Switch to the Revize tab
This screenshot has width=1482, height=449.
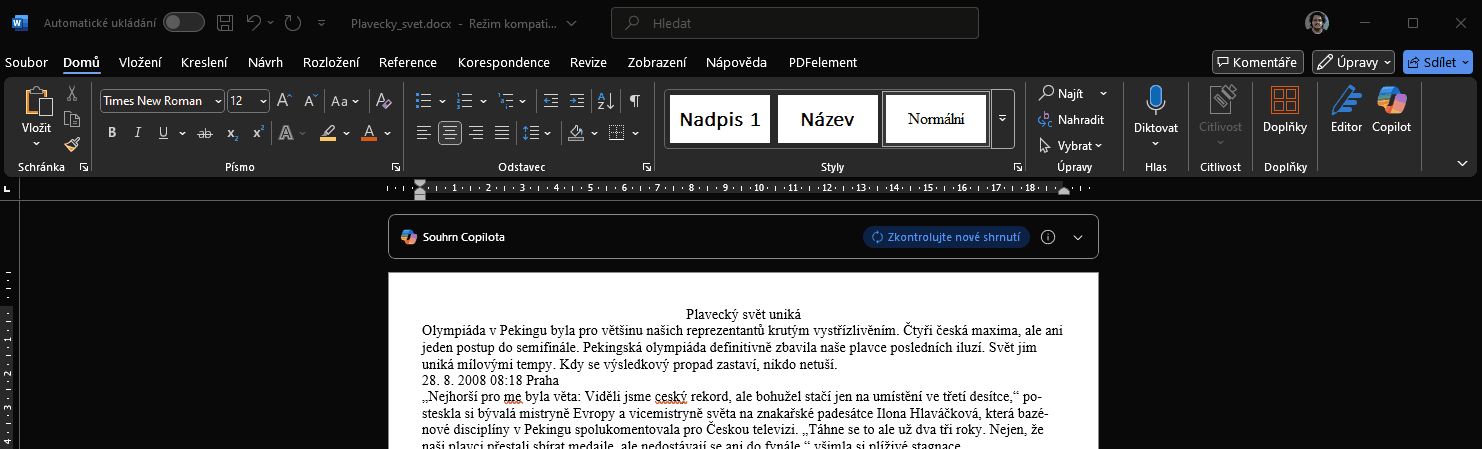pyautogui.click(x=588, y=62)
